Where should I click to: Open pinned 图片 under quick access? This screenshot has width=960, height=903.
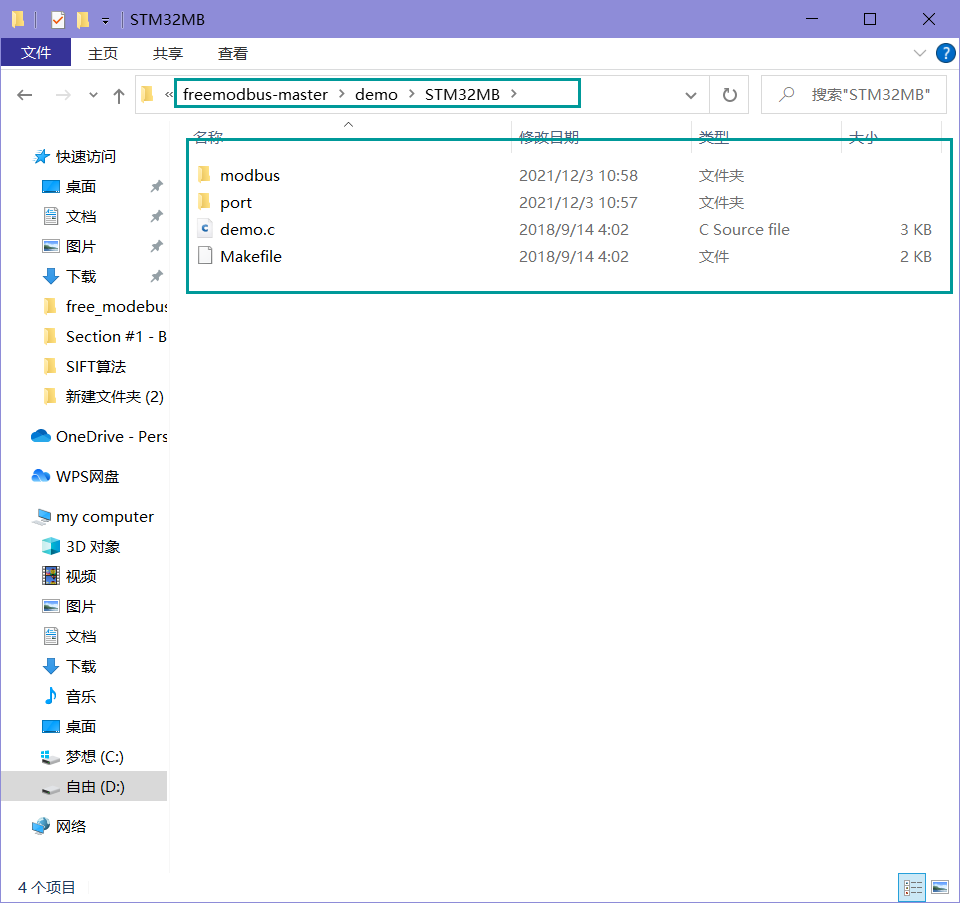pos(80,247)
